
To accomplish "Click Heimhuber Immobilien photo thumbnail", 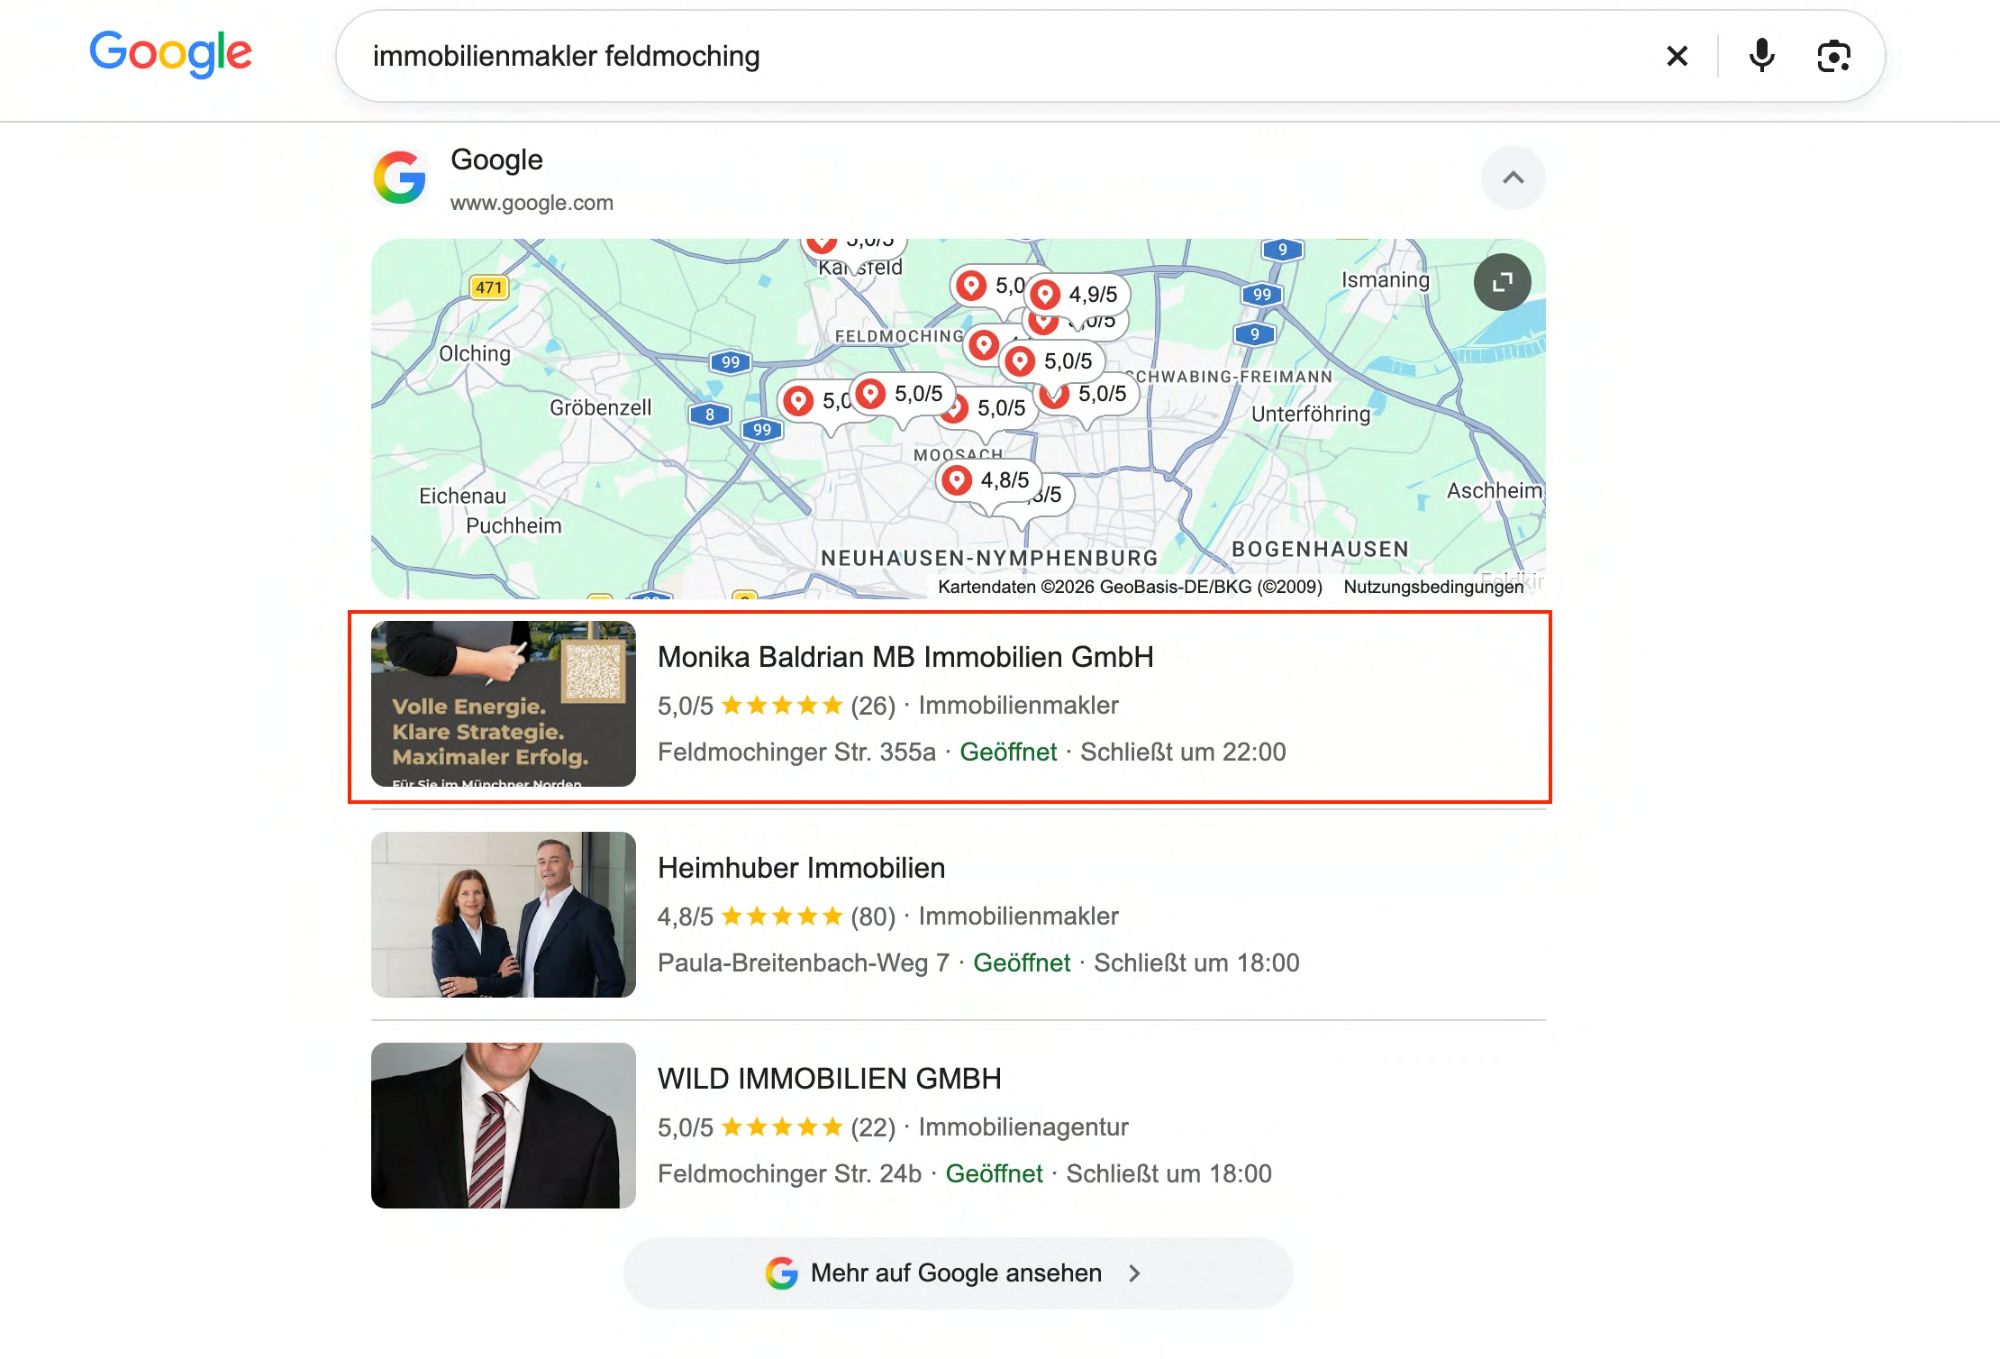I will pos(503,915).
